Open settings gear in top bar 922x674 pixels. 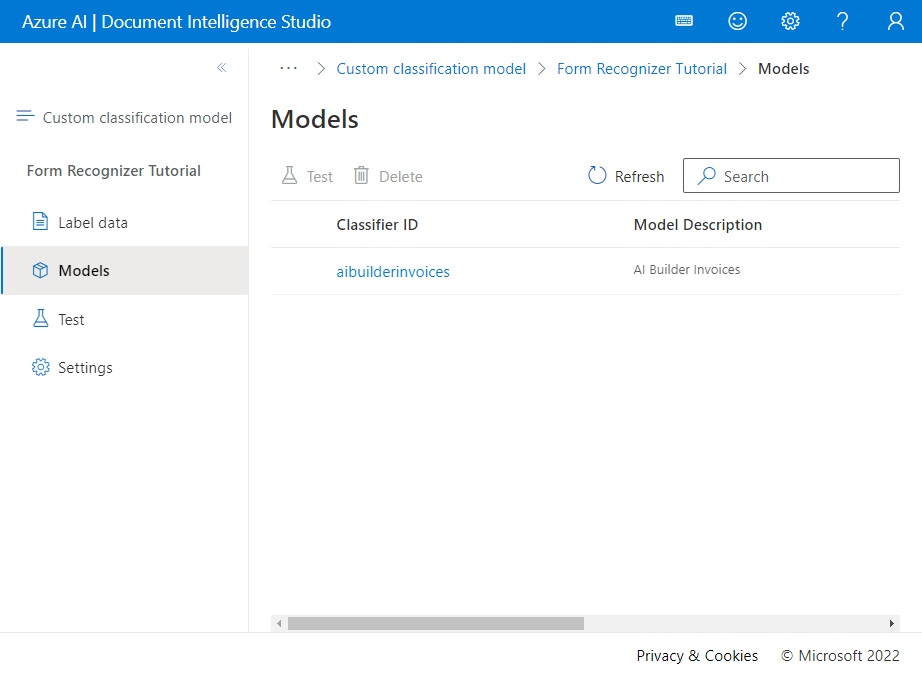[790, 21]
